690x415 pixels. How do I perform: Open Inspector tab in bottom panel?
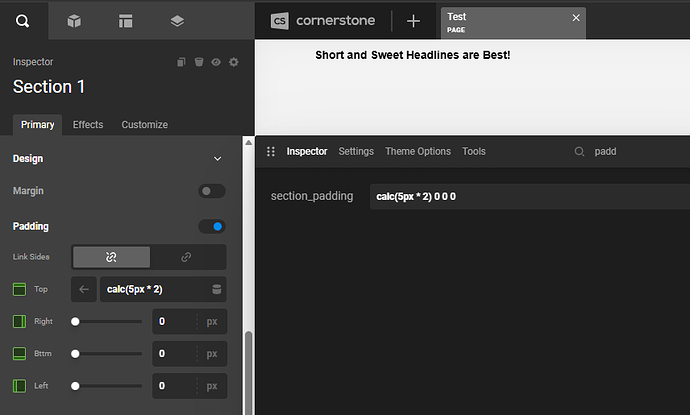tap(307, 151)
